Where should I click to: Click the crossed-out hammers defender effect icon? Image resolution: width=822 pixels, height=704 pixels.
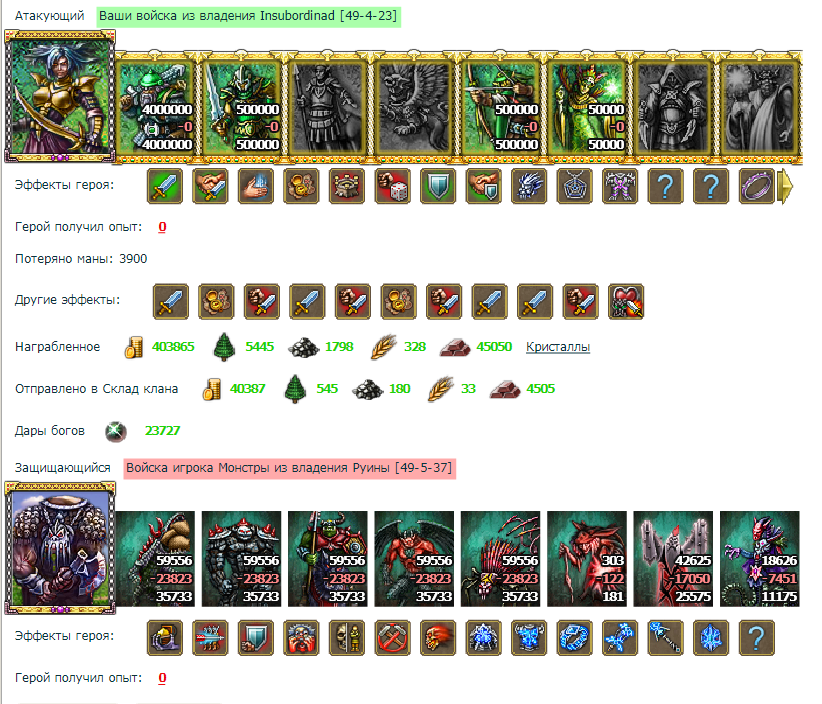pos(393,638)
